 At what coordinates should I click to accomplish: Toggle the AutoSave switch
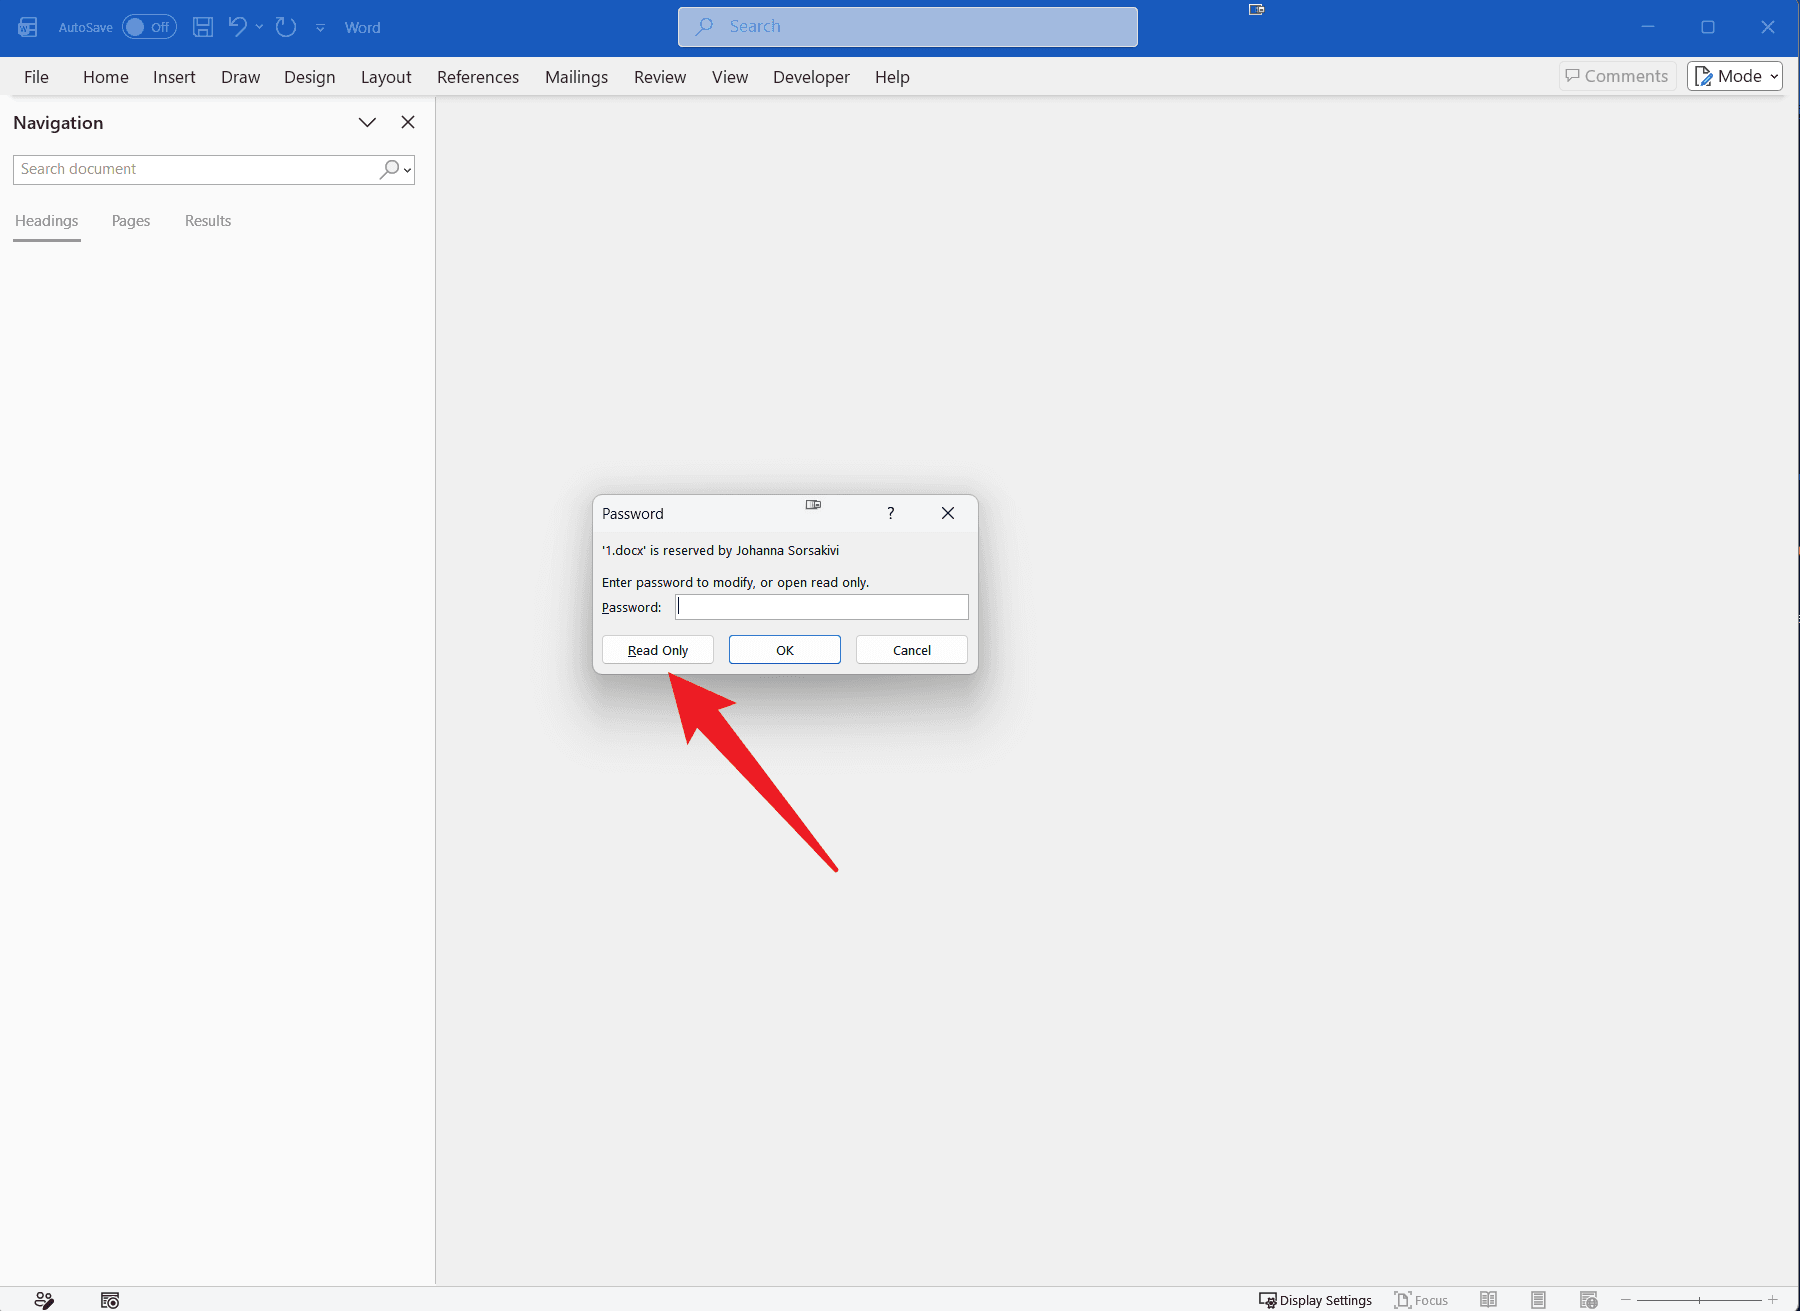pyautogui.click(x=149, y=27)
